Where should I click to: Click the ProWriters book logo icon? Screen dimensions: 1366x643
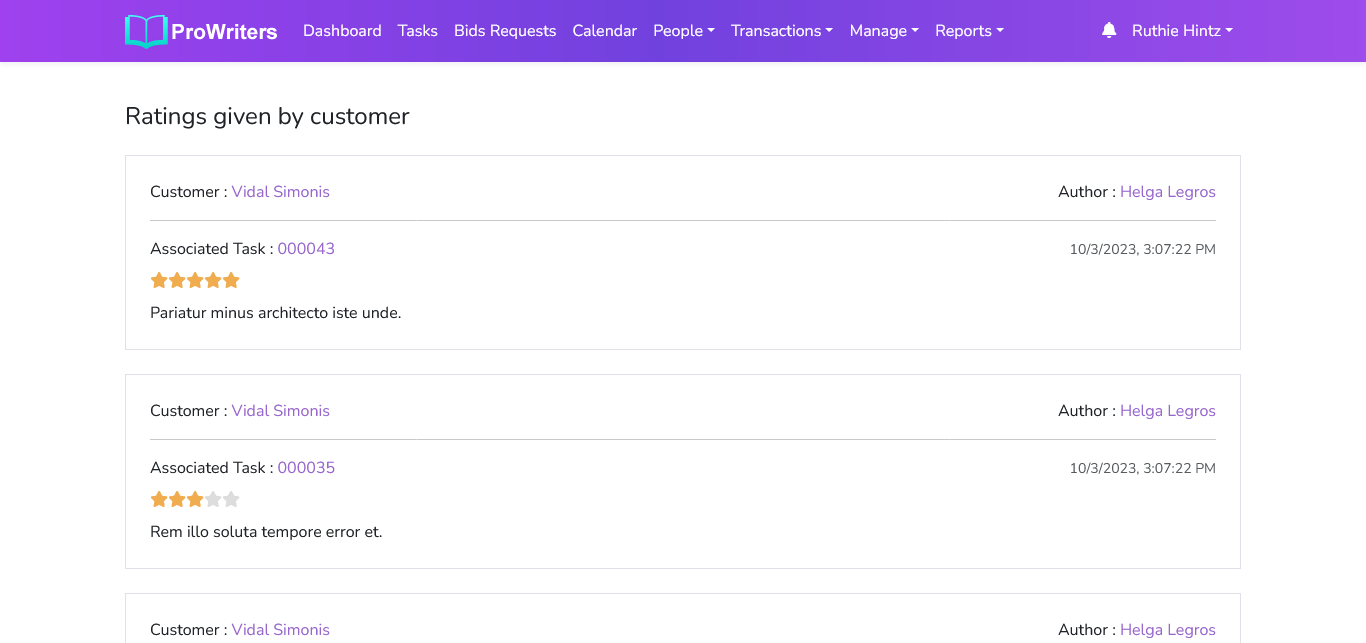tap(146, 31)
